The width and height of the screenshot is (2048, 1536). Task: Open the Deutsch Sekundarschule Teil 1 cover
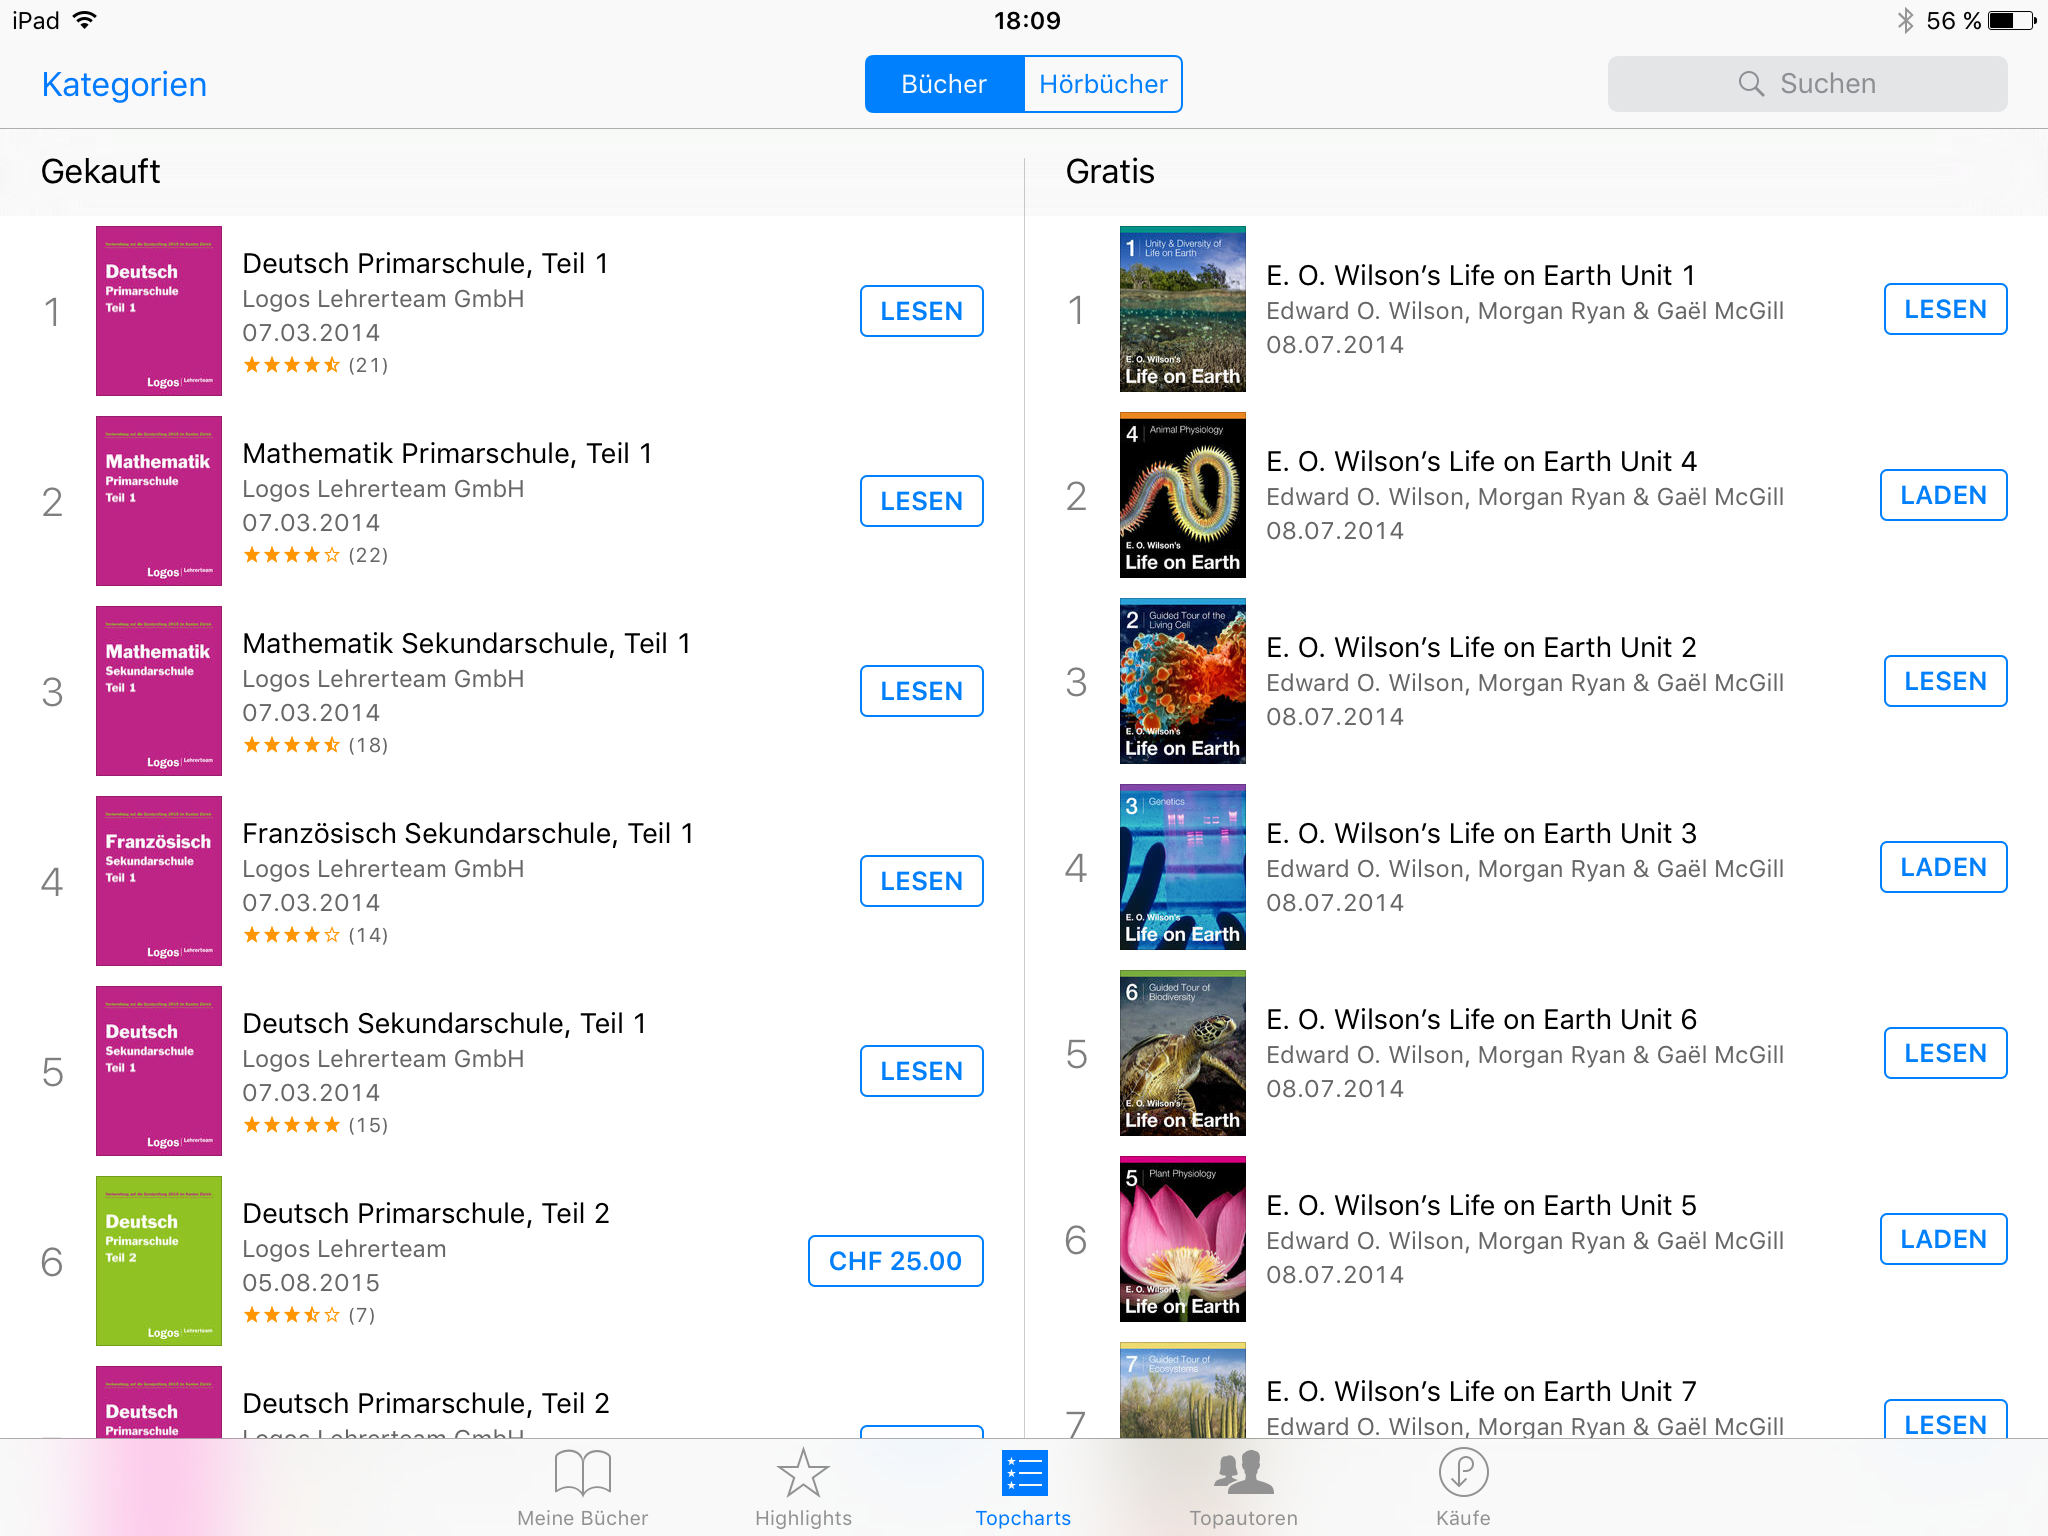coord(159,1071)
